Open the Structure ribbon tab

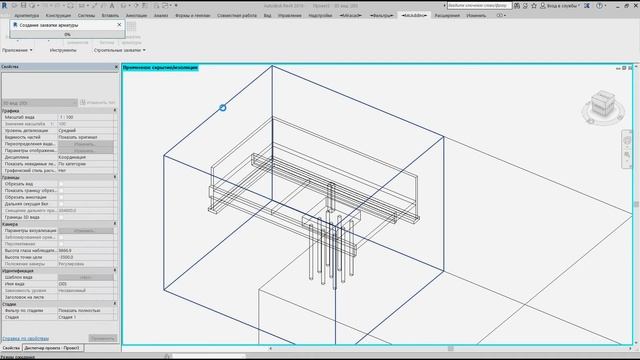pos(58,16)
